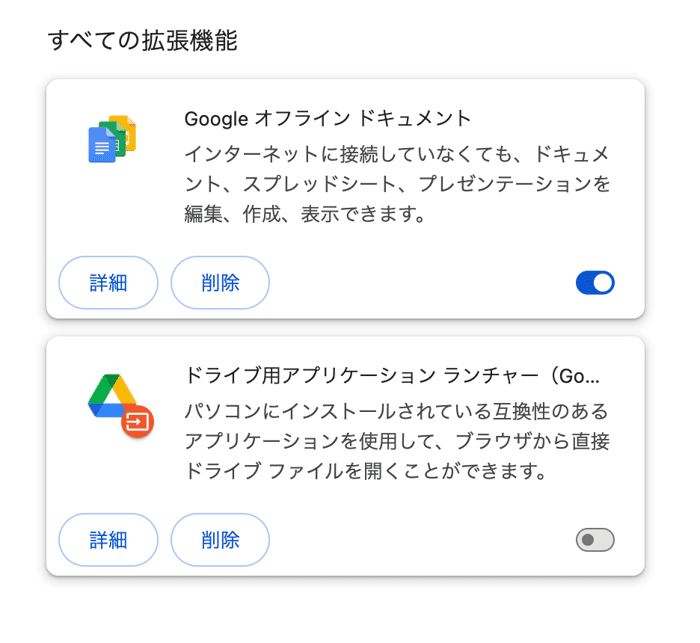Click the green-yellow-blue Drive triangle logo
Screen dimensions: 700x643
111,395
